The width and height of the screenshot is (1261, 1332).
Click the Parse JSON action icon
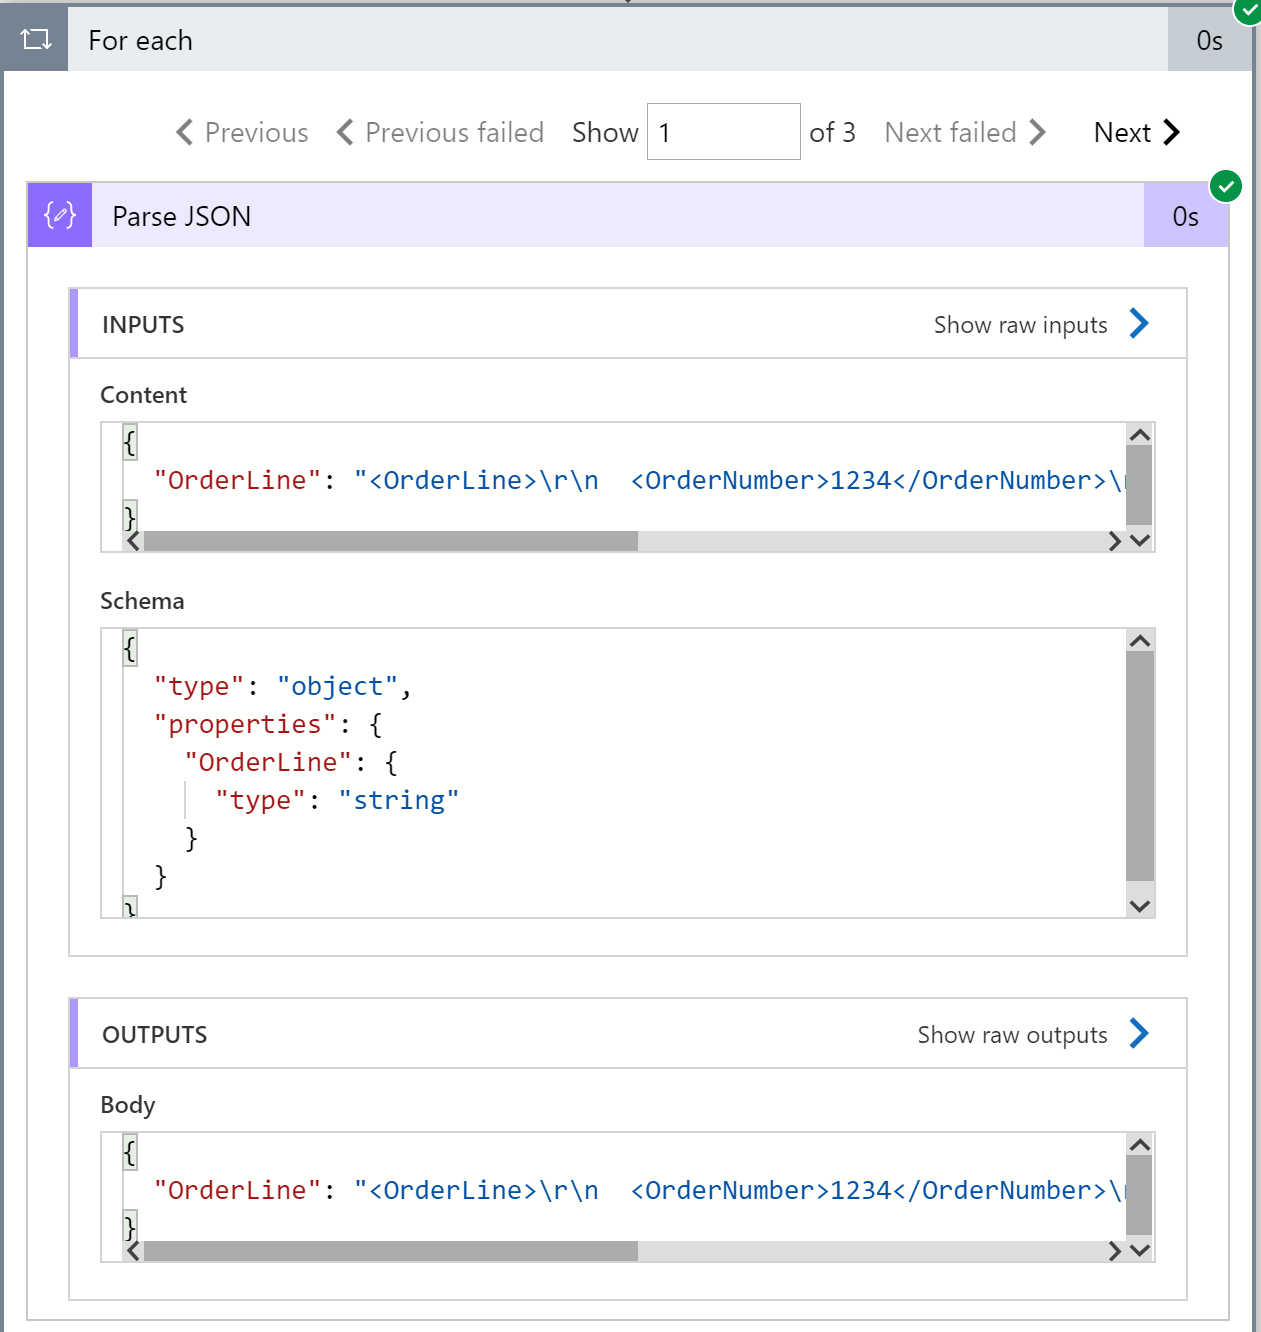pyautogui.click(x=58, y=215)
